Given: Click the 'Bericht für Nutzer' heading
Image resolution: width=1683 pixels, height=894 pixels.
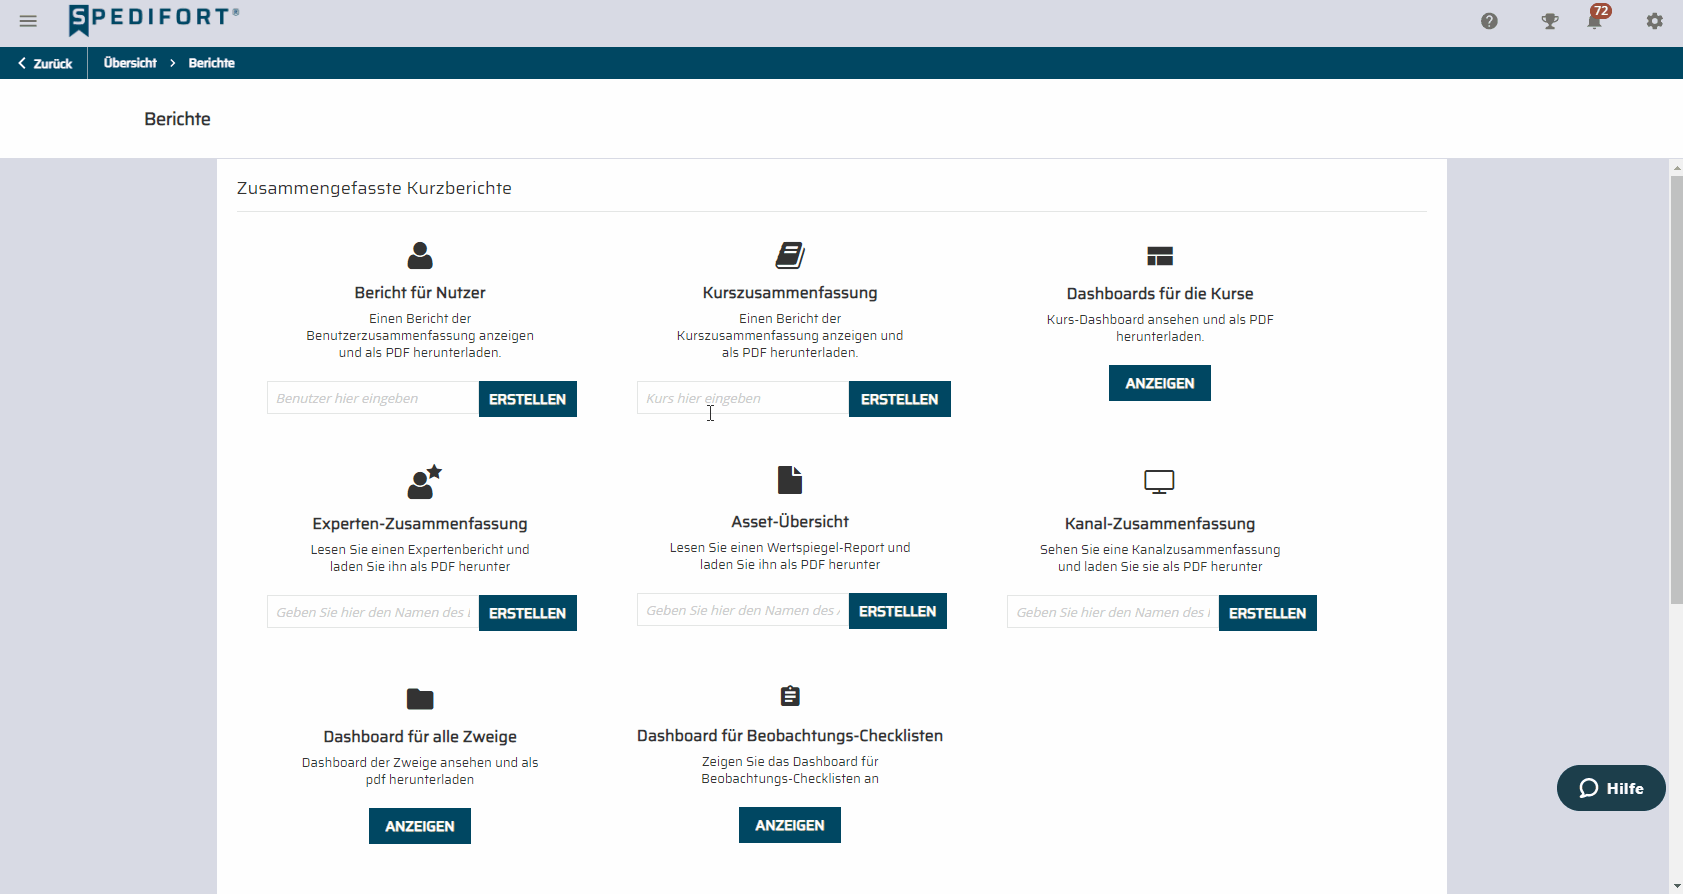Looking at the screenshot, I should pos(420,293).
